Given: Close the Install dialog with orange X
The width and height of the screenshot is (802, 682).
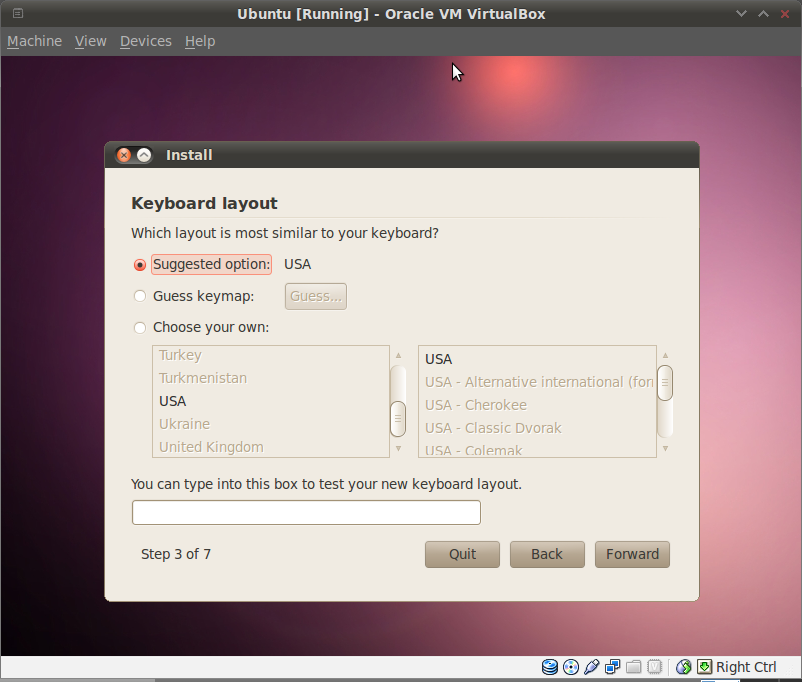Looking at the screenshot, I should click(124, 155).
